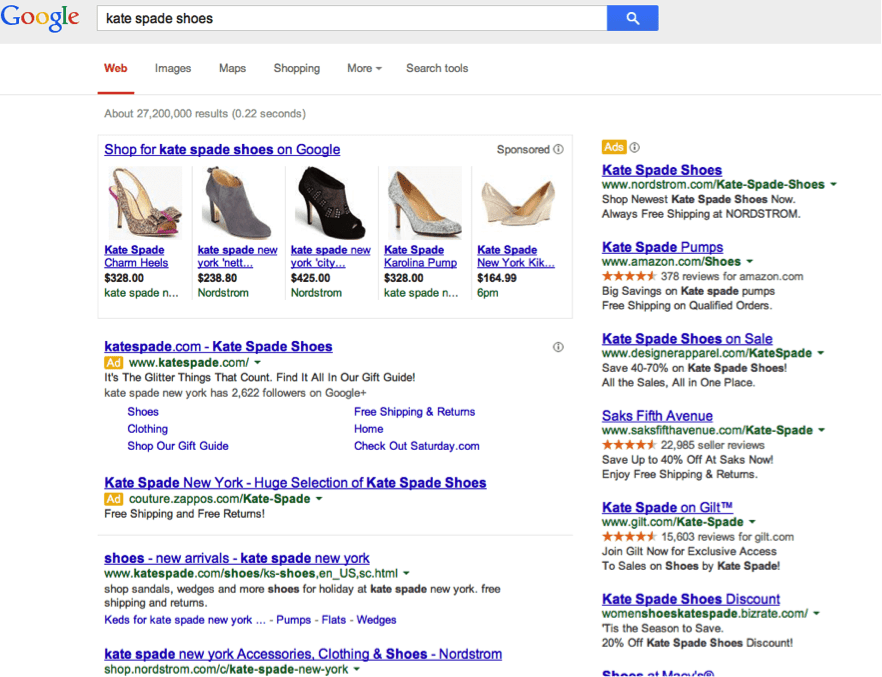Image resolution: width=882 pixels, height=677 pixels.
Task: Open the Kate Spade Shoes Discount ad
Action: (x=691, y=599)
